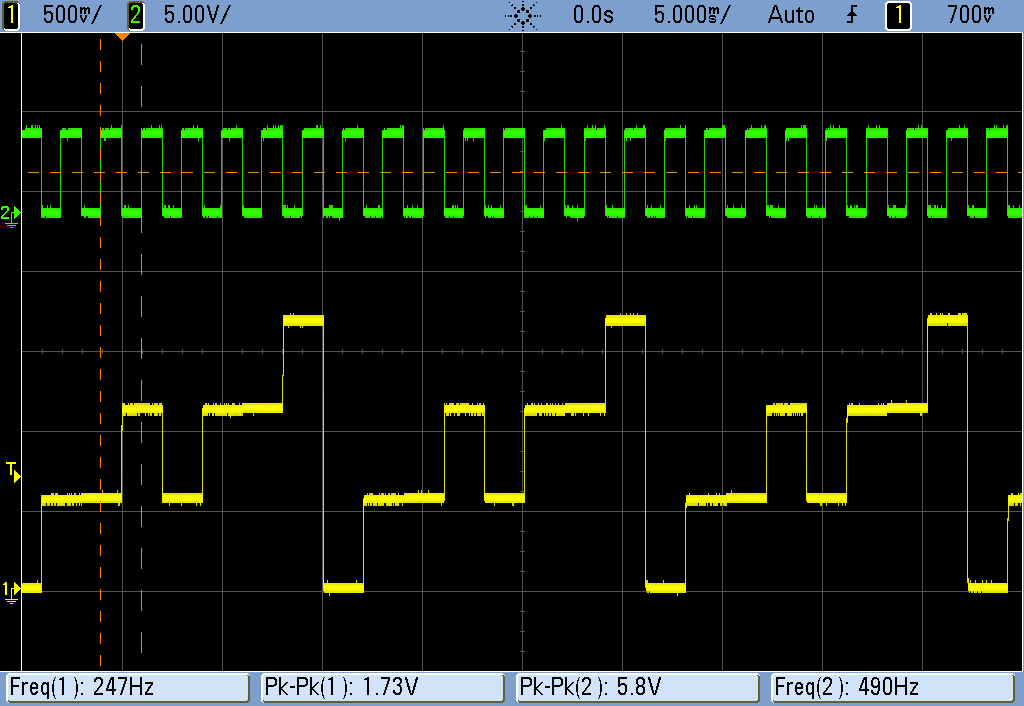
Task: Click the orange trigger position marker
Action: click(124, 33)
